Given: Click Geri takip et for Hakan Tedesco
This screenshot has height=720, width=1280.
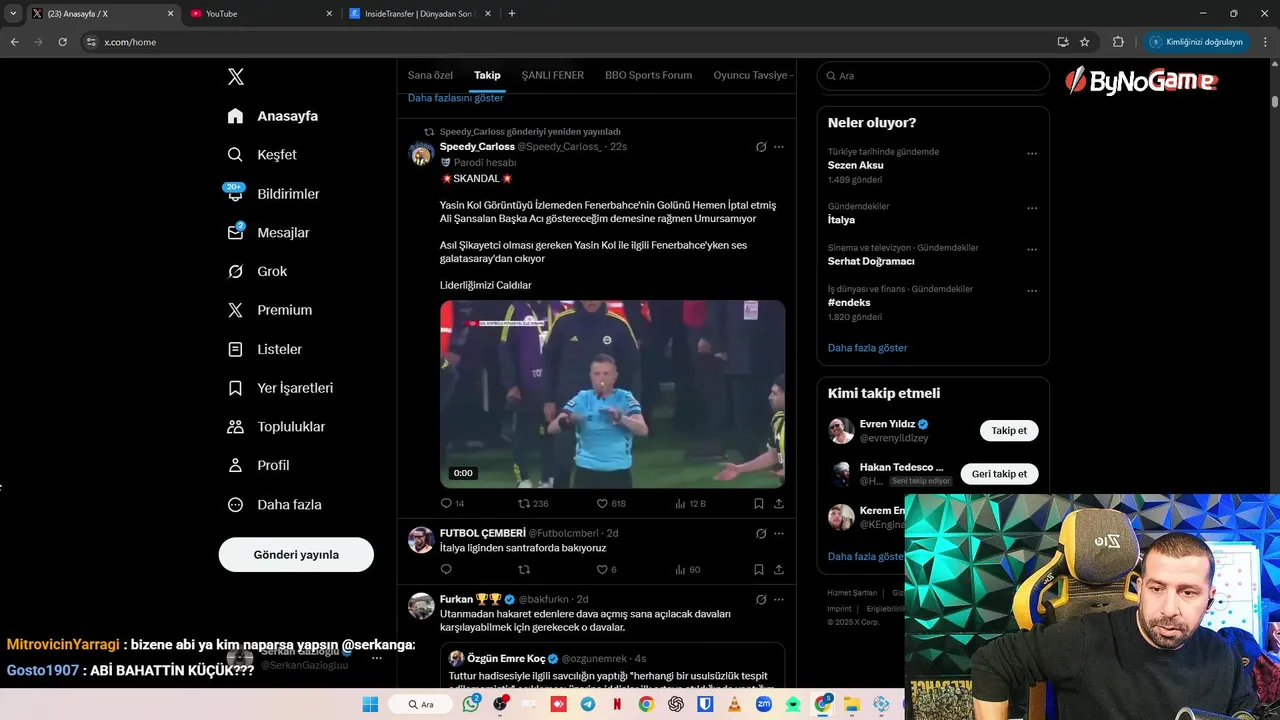Looking at the screenshot, I should coord(999,474).
